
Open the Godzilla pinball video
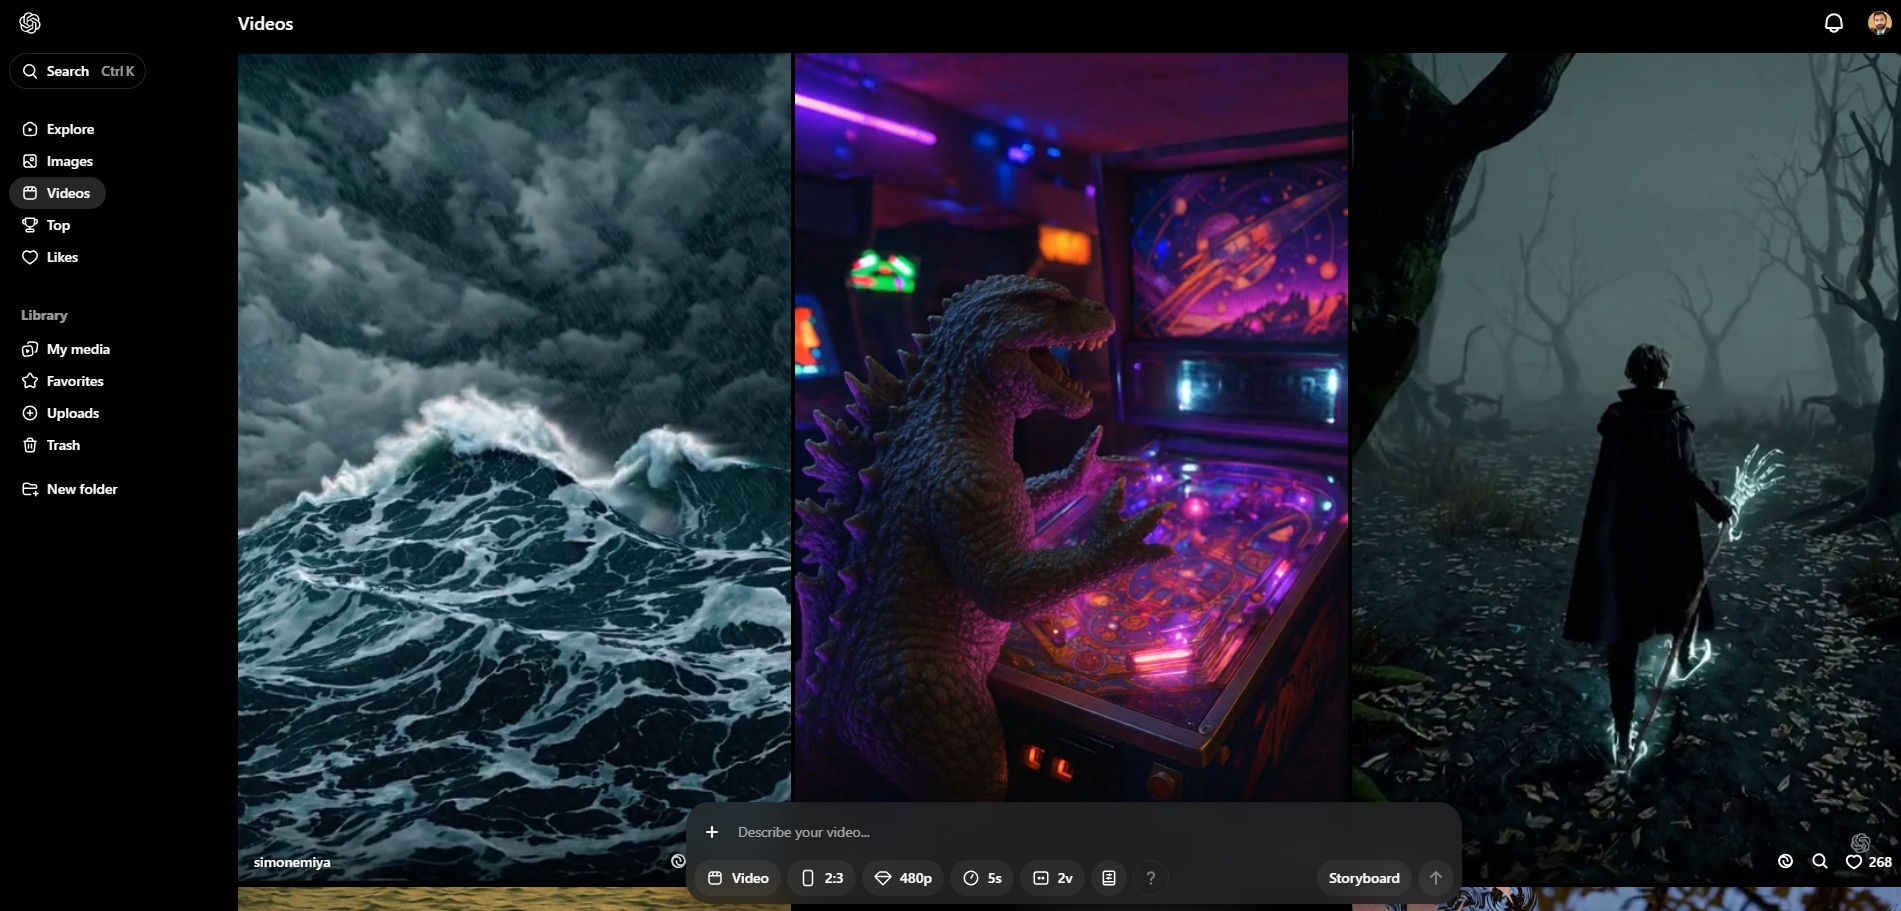(1071, 427)
